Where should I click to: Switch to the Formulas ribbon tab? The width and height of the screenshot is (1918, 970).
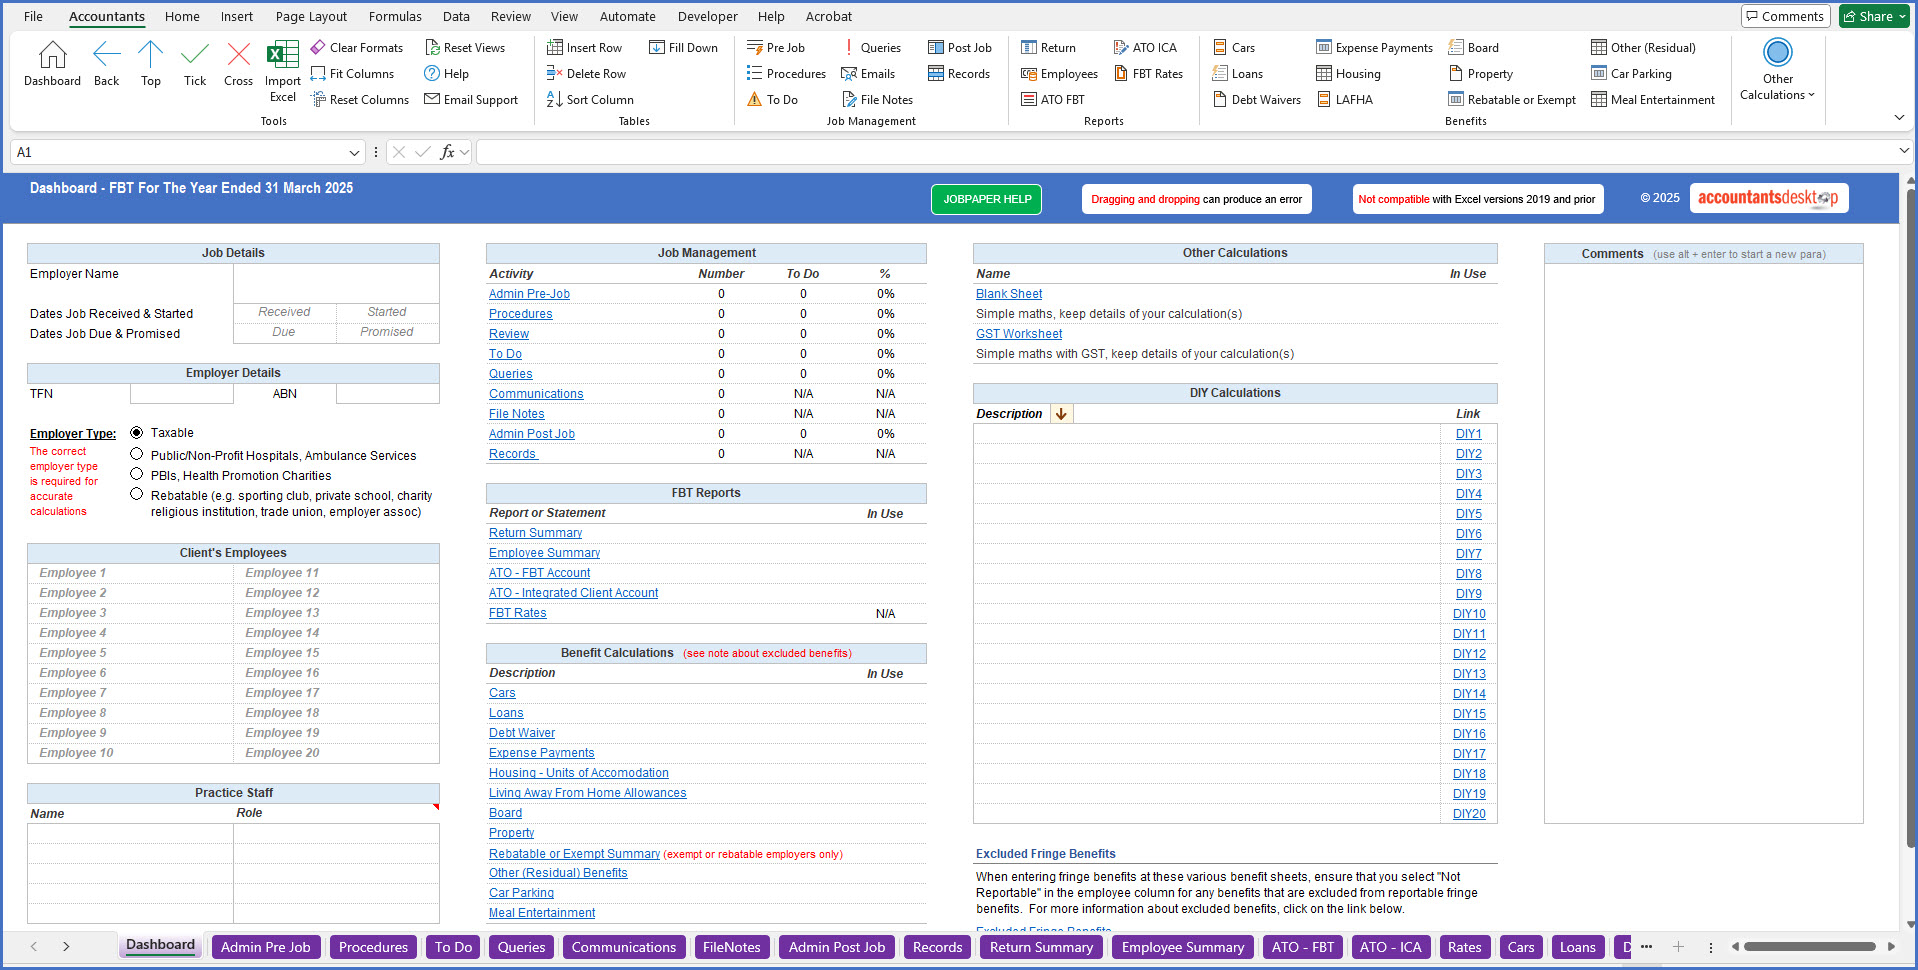tap(394, 16)
